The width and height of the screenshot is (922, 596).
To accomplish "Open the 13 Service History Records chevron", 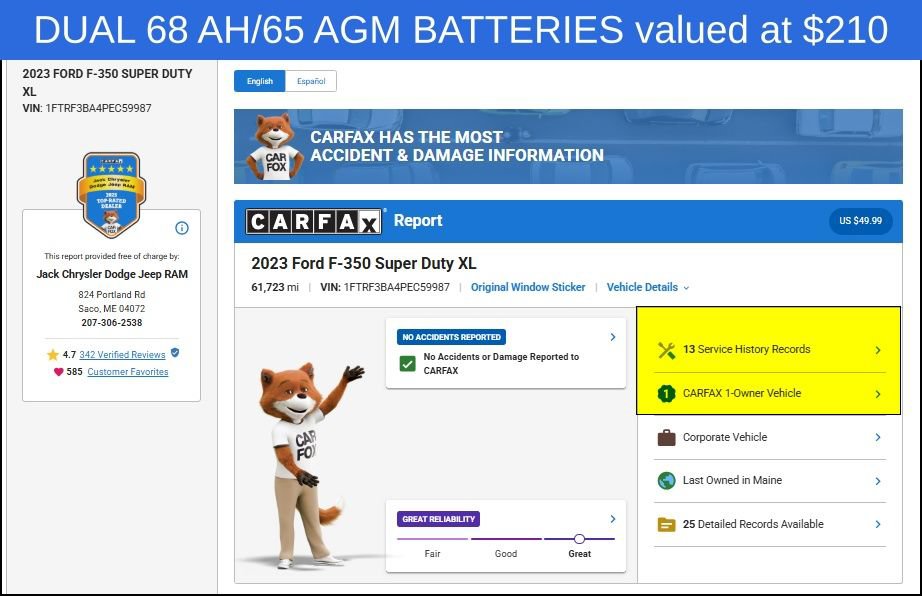I will pyautogui.click(x=877, y=350).
